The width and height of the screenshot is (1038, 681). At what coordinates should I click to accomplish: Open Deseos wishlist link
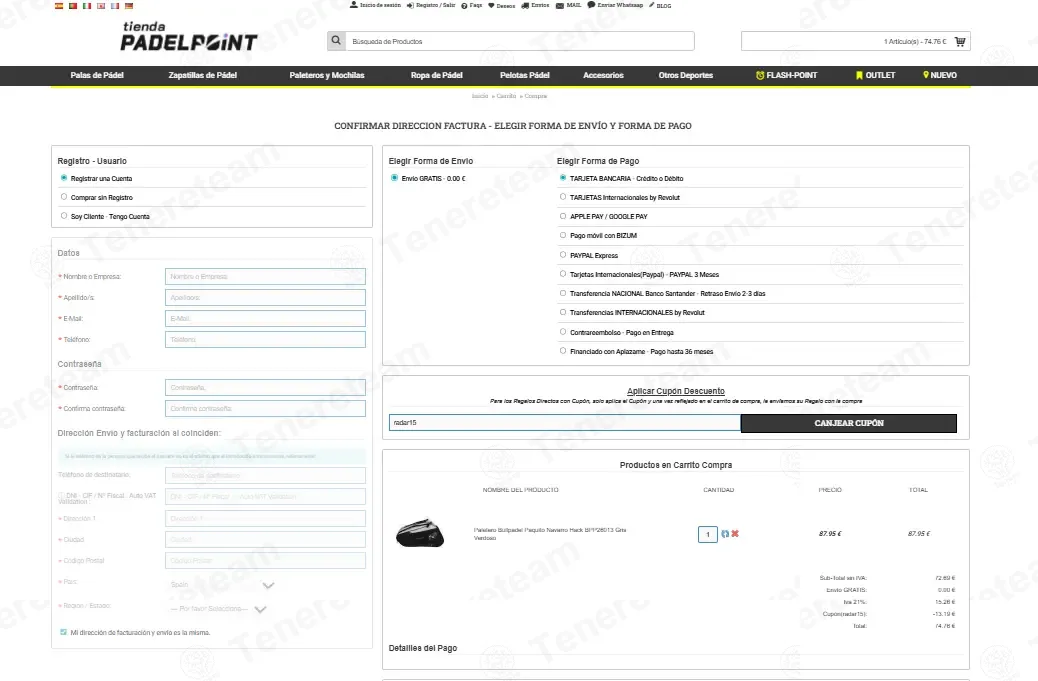click(x=502, y=5)
